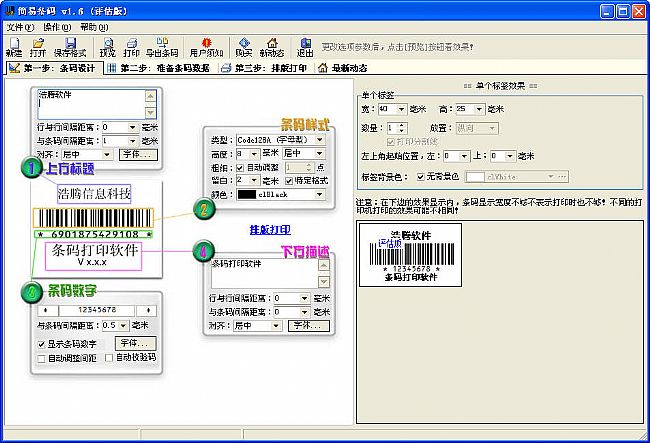The image size is (650, 443).
Task: Open top title 行与行间隔距离 dropdown
Action: coord(132,128)
